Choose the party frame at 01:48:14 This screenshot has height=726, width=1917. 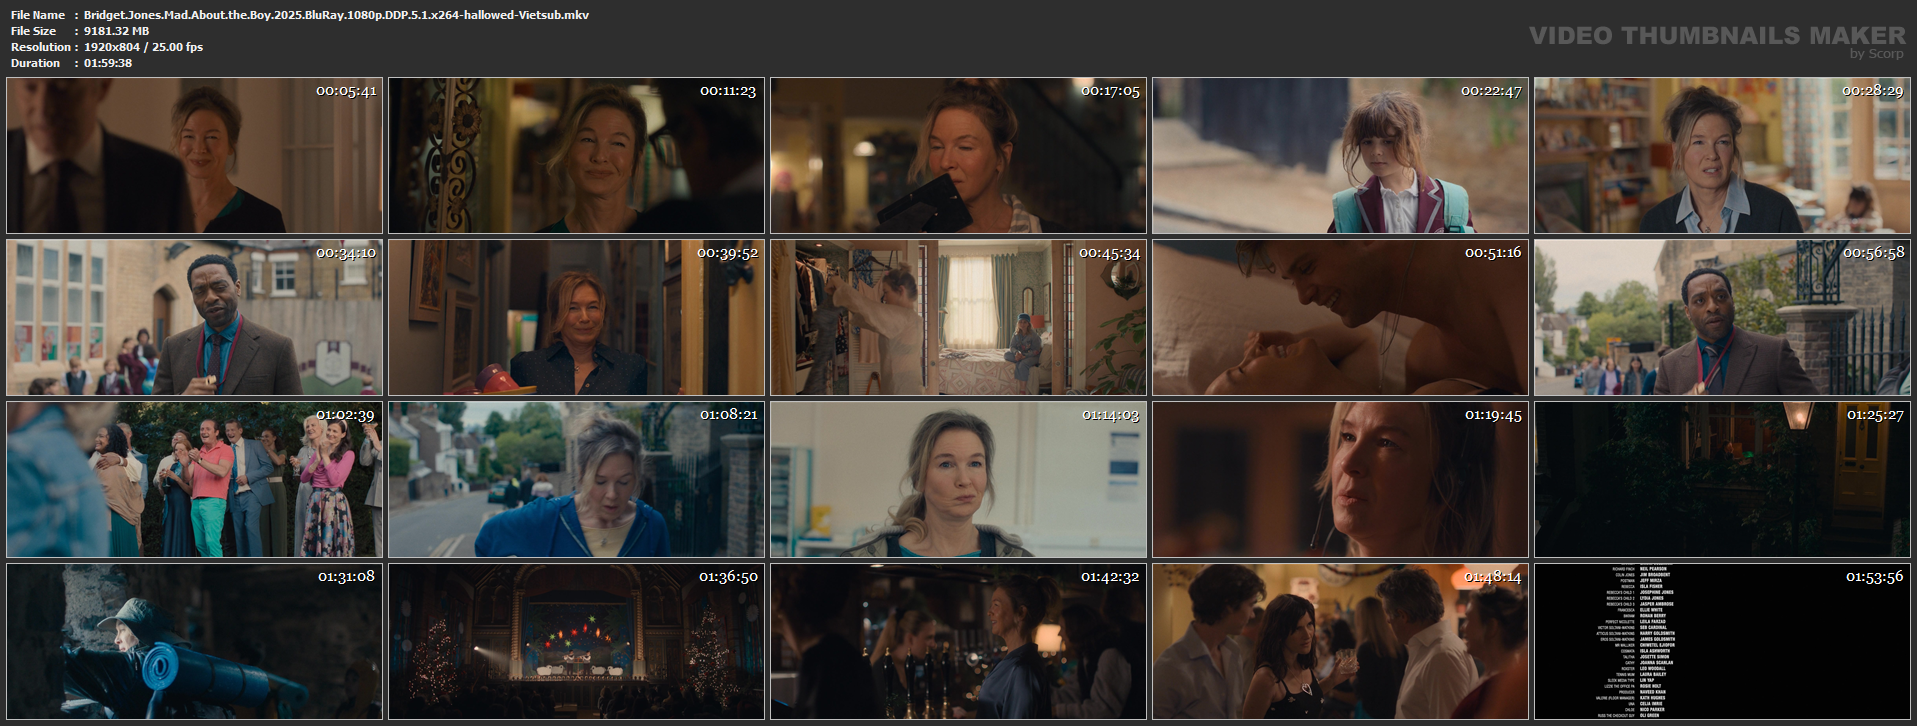1340,642
